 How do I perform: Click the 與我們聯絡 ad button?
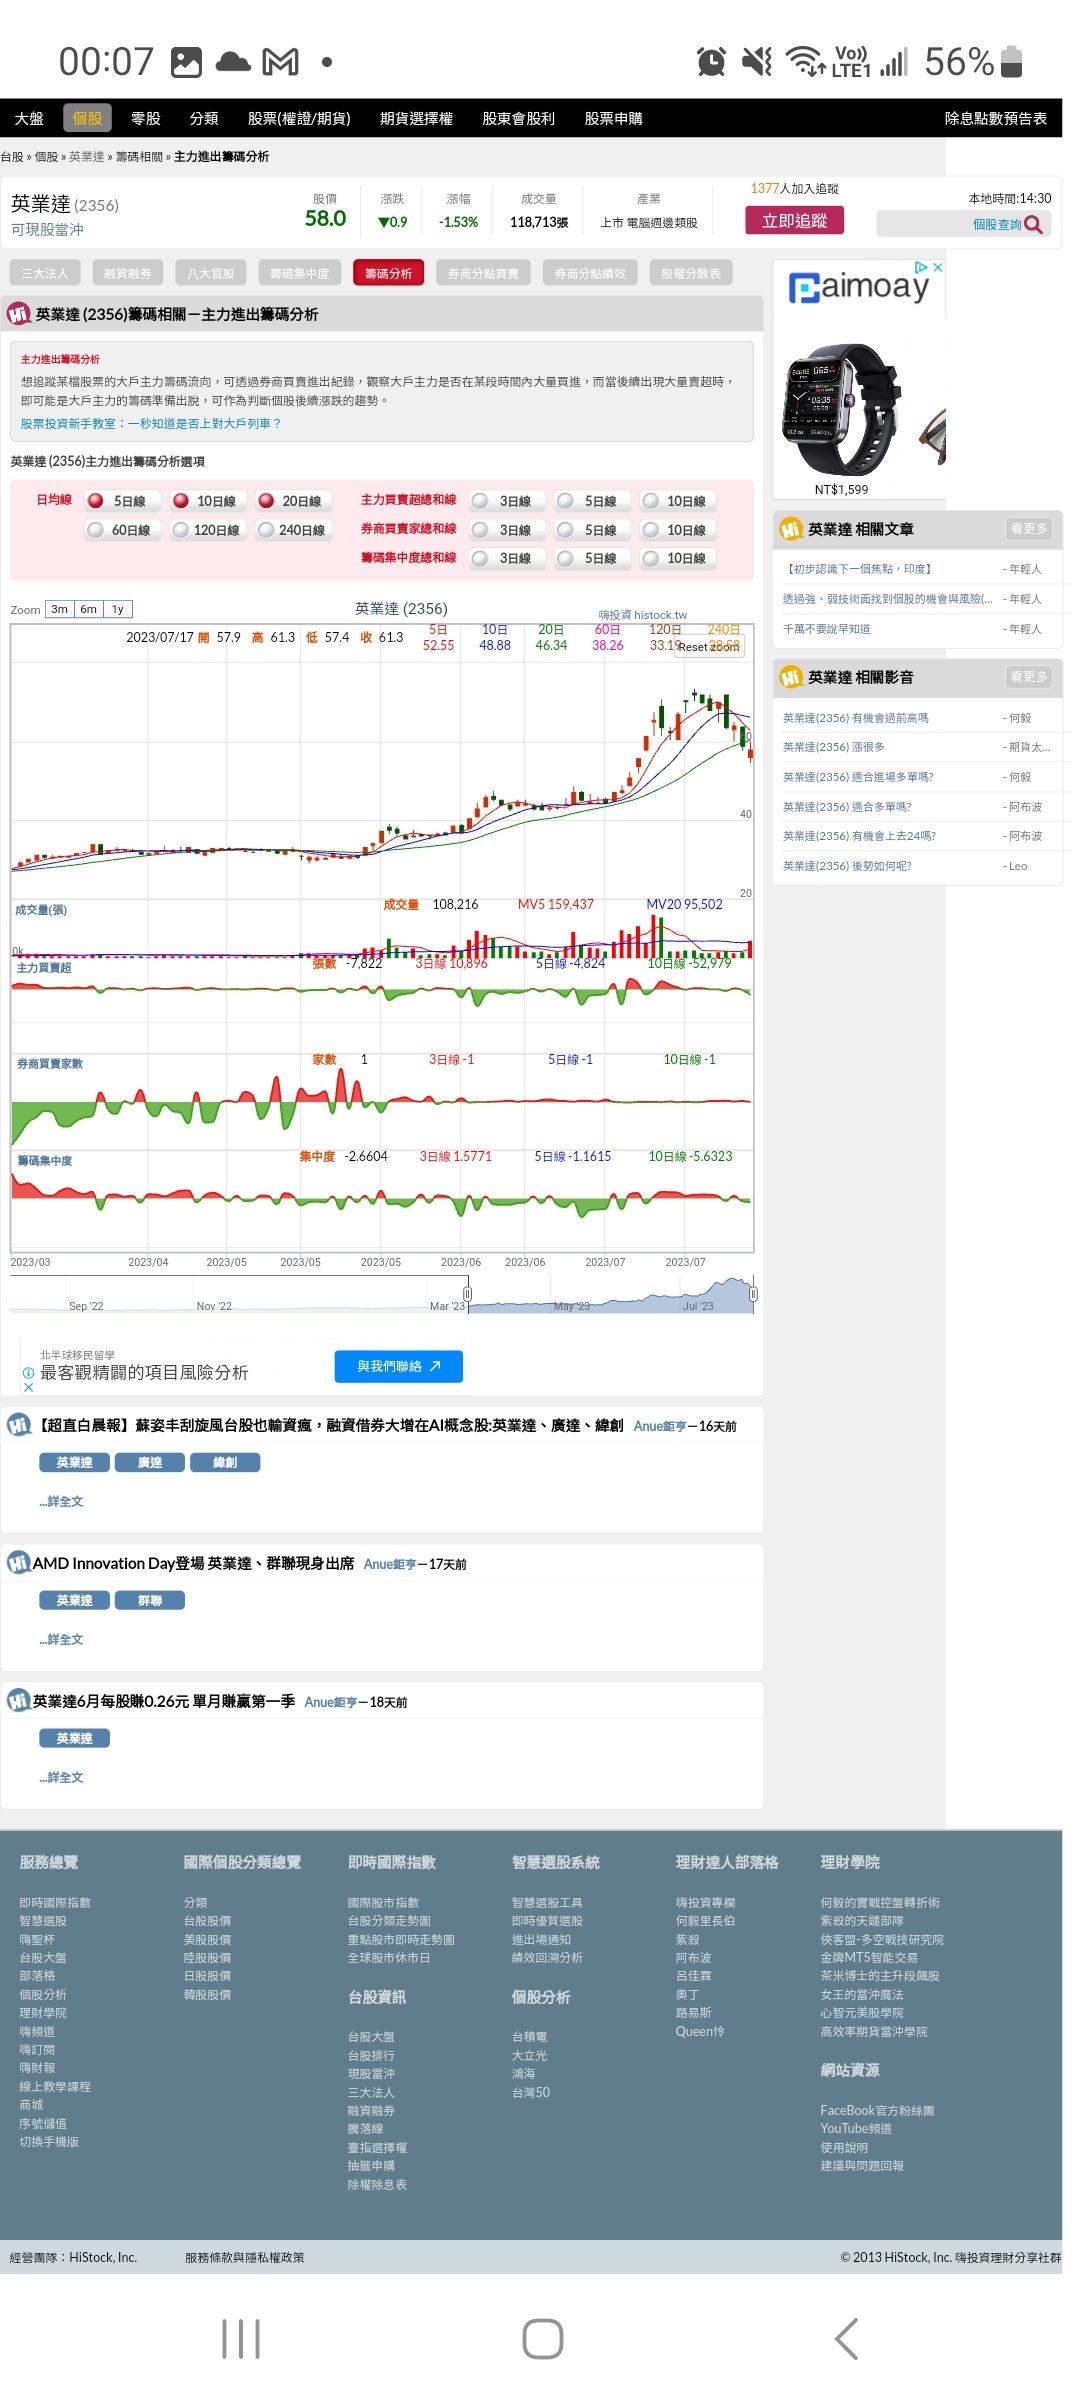coord(399,1366)
